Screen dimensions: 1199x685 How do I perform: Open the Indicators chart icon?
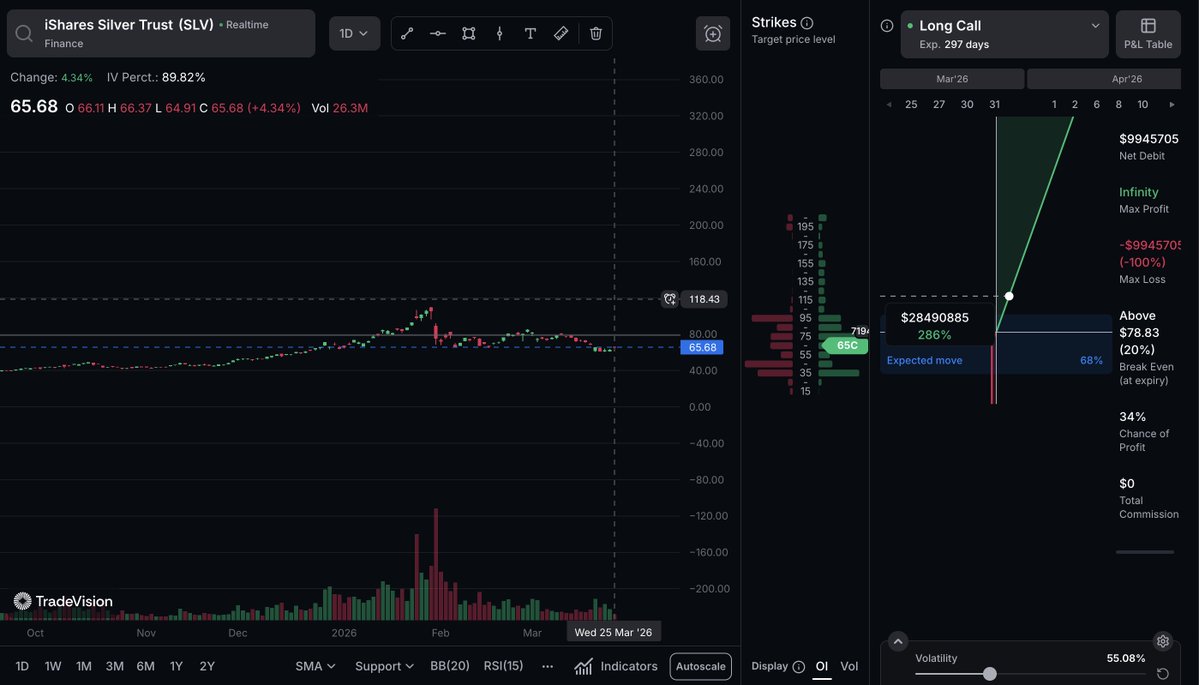[583, 667]
